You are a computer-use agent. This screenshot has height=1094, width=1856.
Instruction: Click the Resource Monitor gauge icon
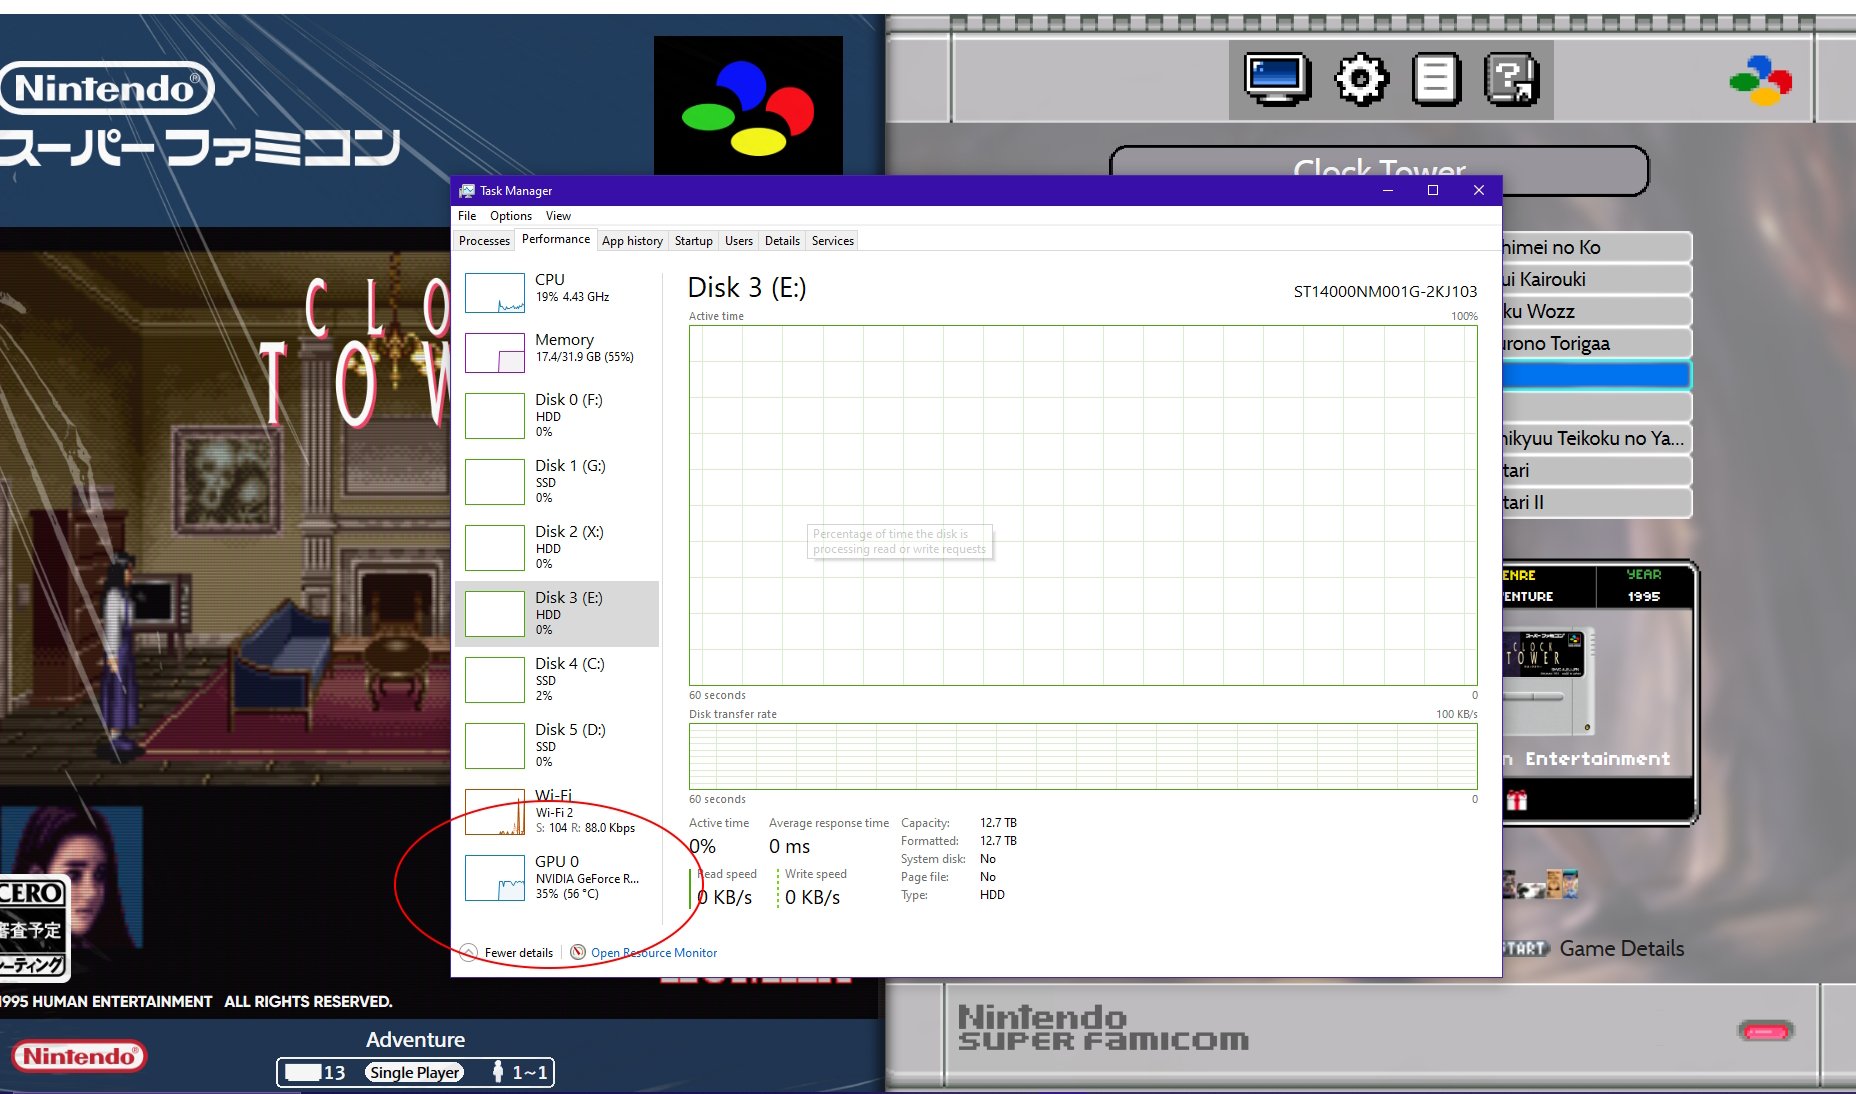[578, 952]
